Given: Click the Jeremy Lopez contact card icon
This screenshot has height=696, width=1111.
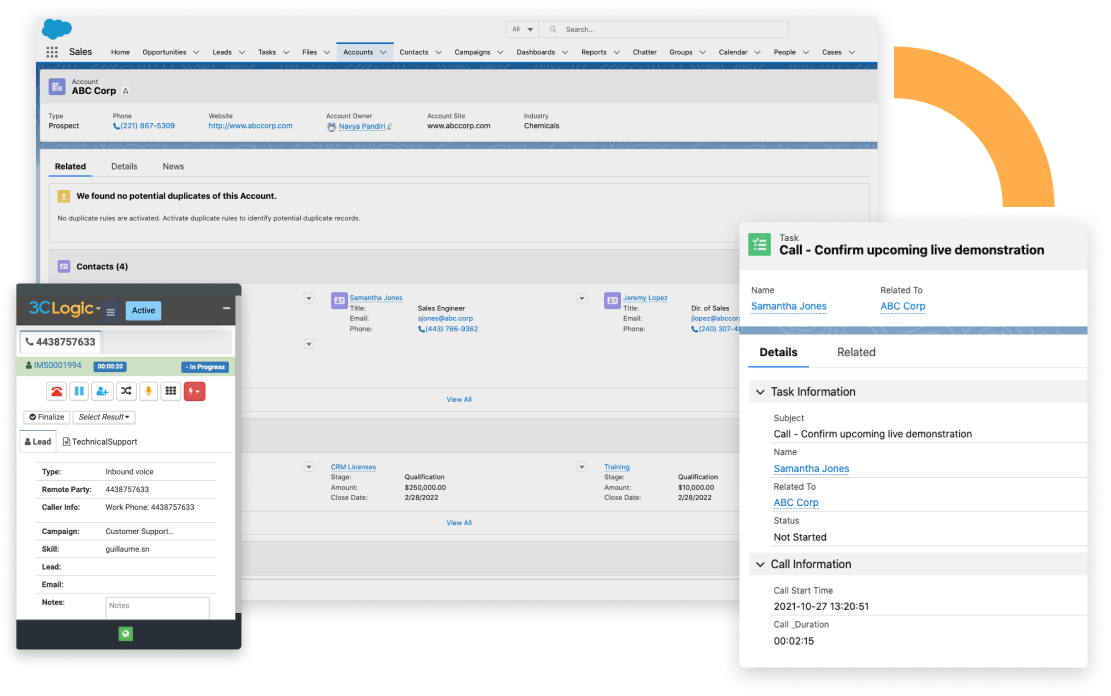Looking at the screenshot, I should click(x=612, y=301).
